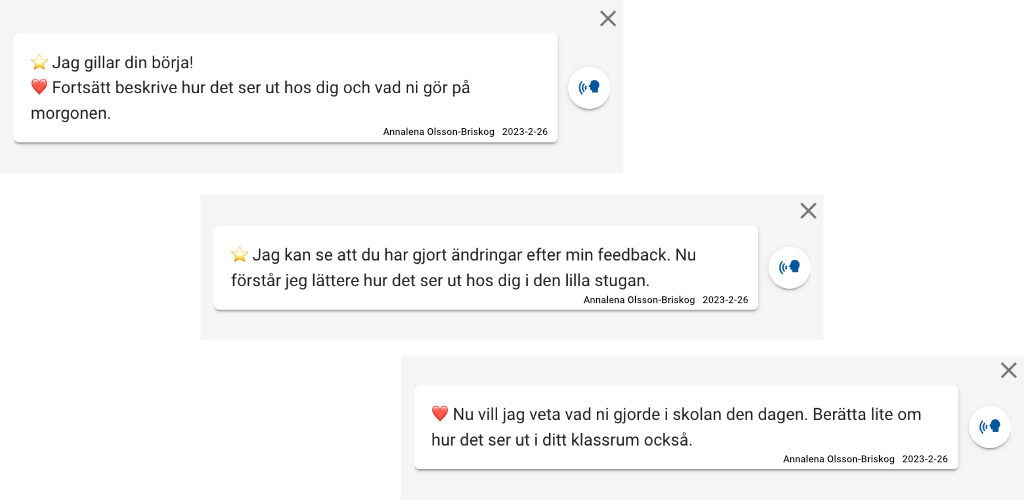Click the date 2023-2-26 in the "klassrum" comment
Screen dimensions: 1024x500
pos(925,459)
